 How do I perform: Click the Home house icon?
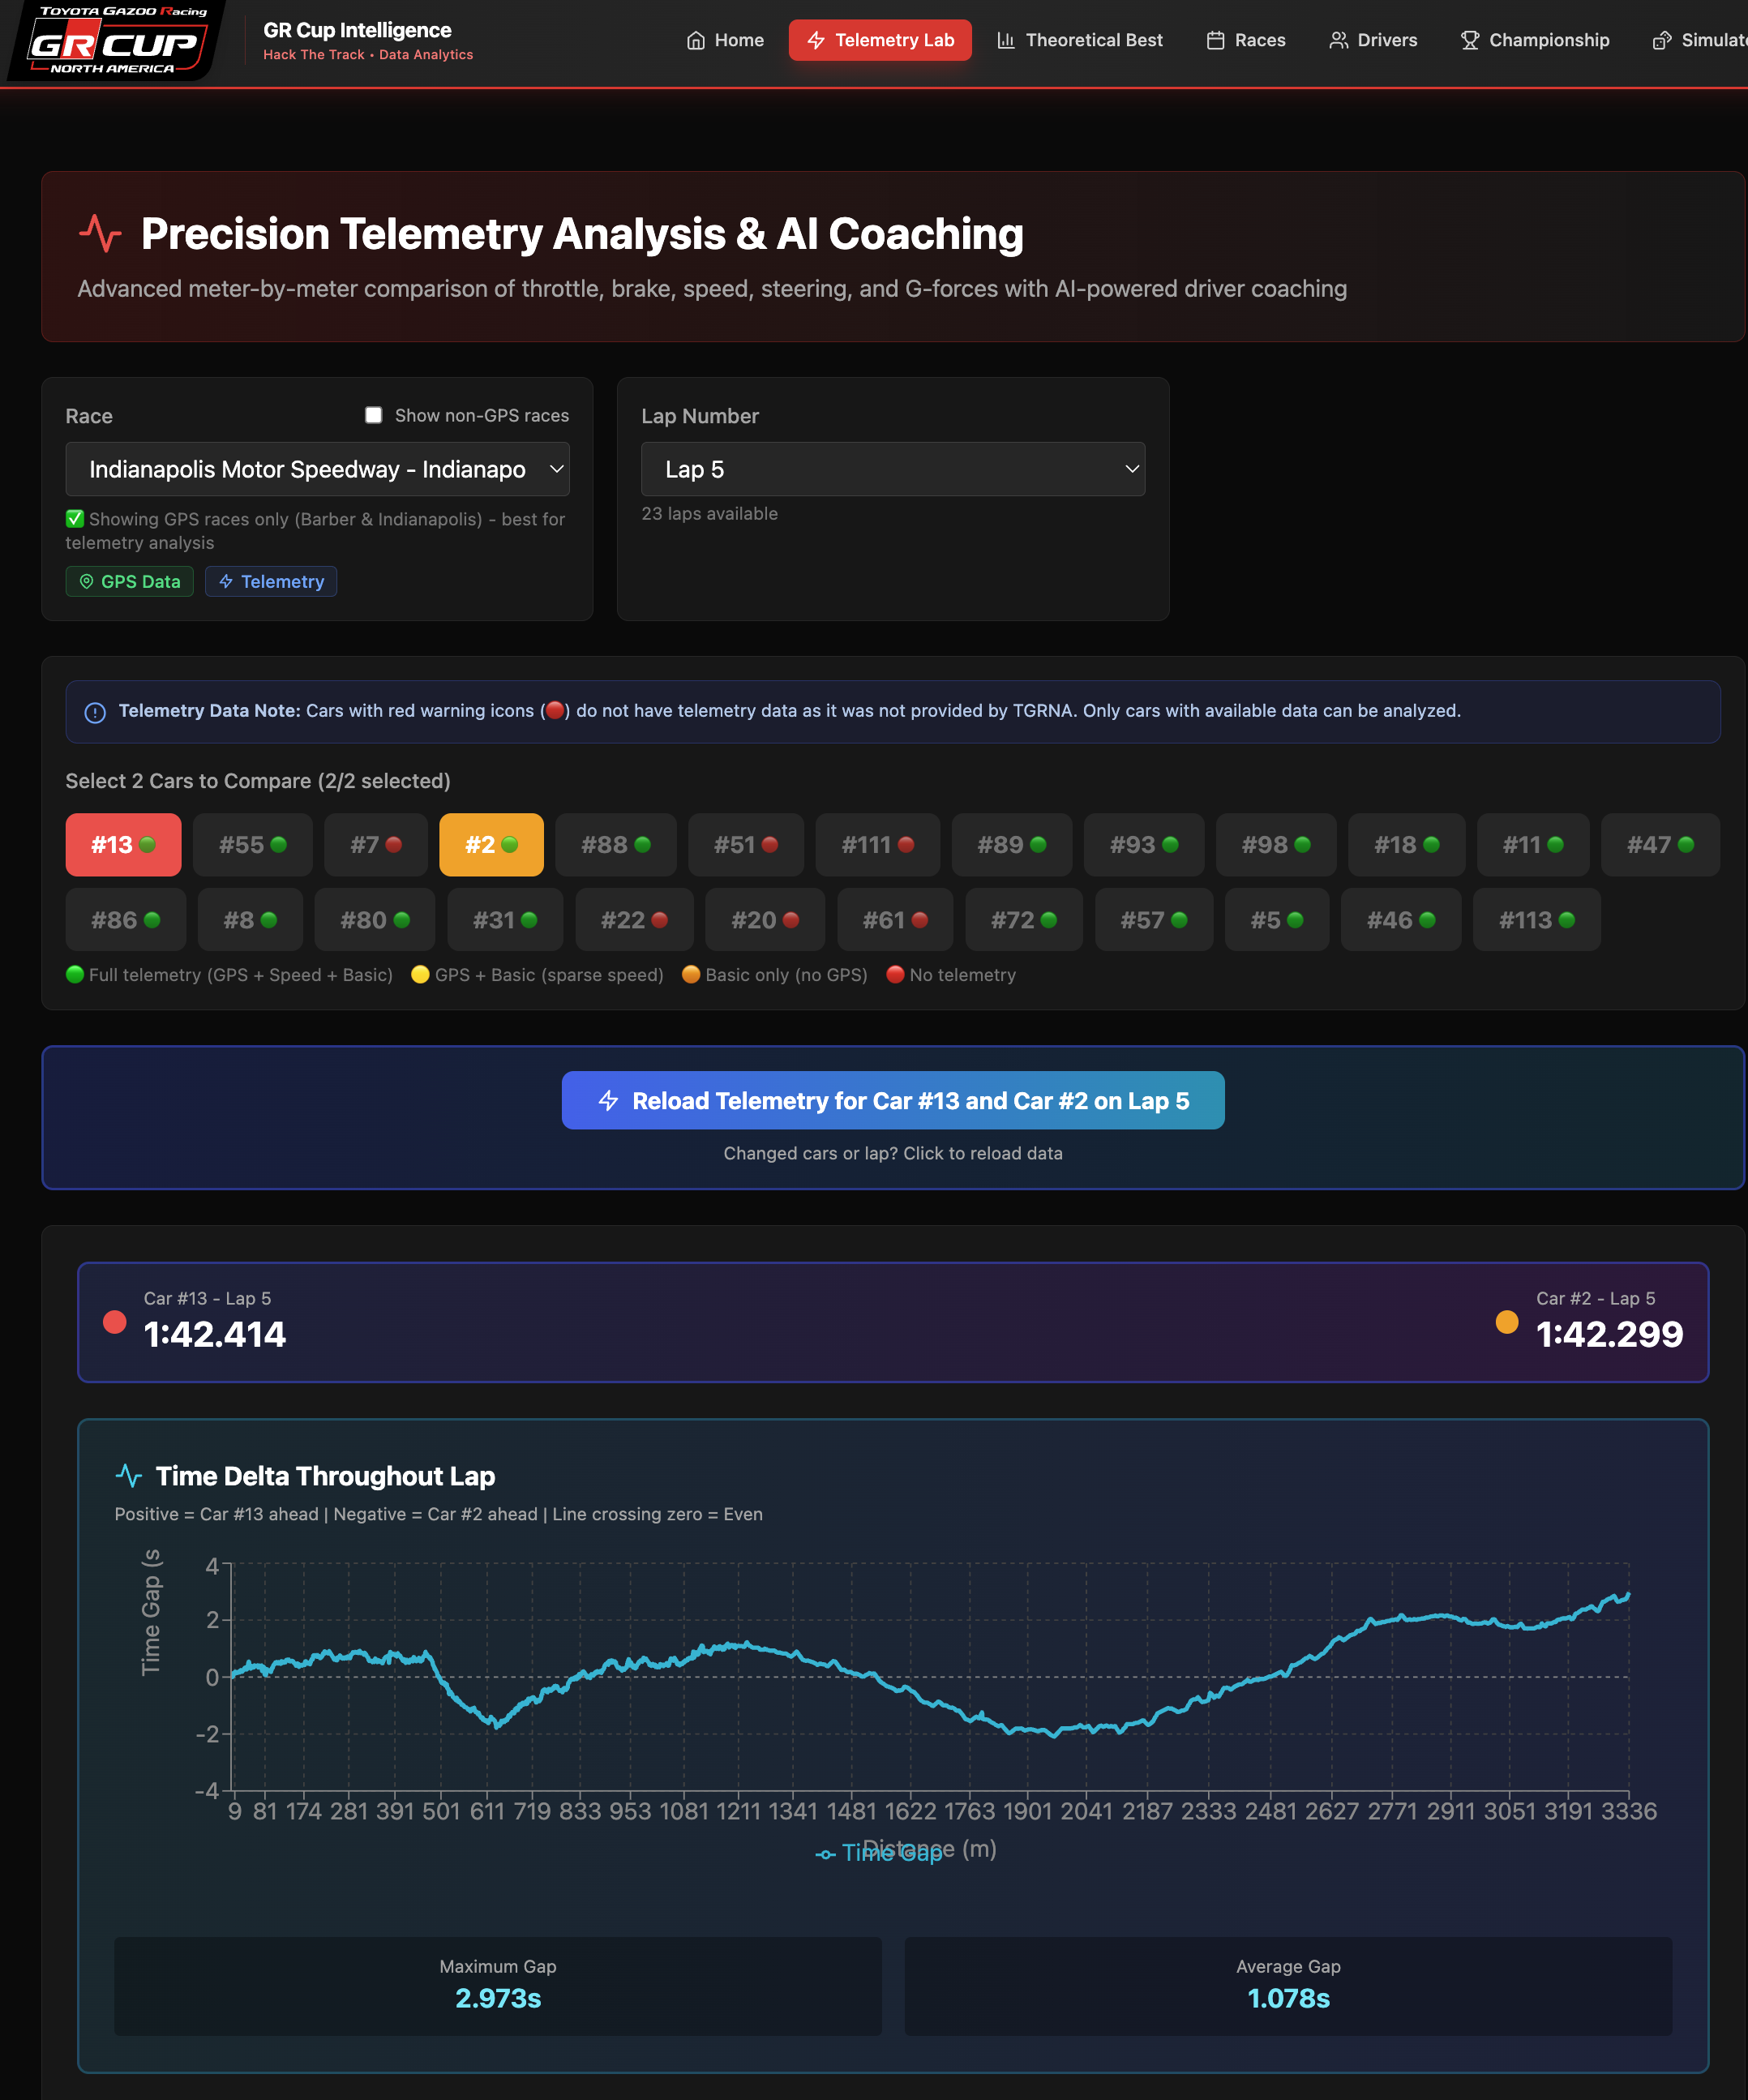pyautogui.click(x=696, y=41)
